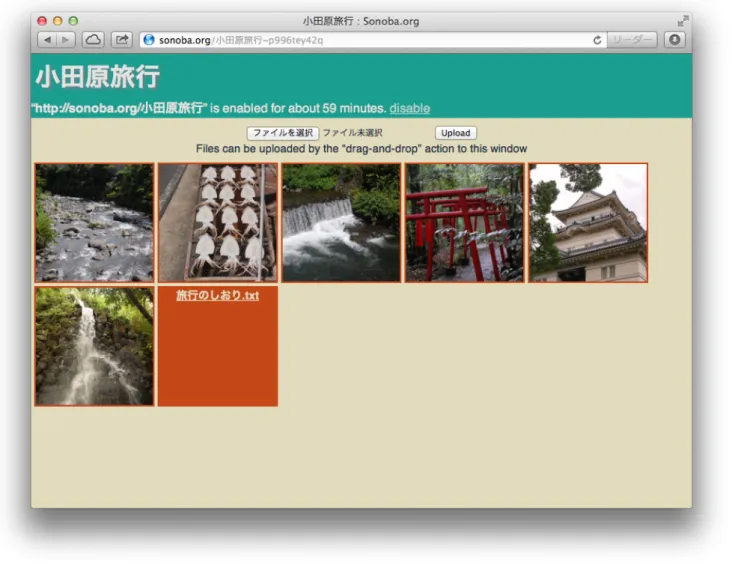Open the iCloud Tabs cloud icon
The image size is (732, 564).
pyautogui.click(x=93, y=40)
